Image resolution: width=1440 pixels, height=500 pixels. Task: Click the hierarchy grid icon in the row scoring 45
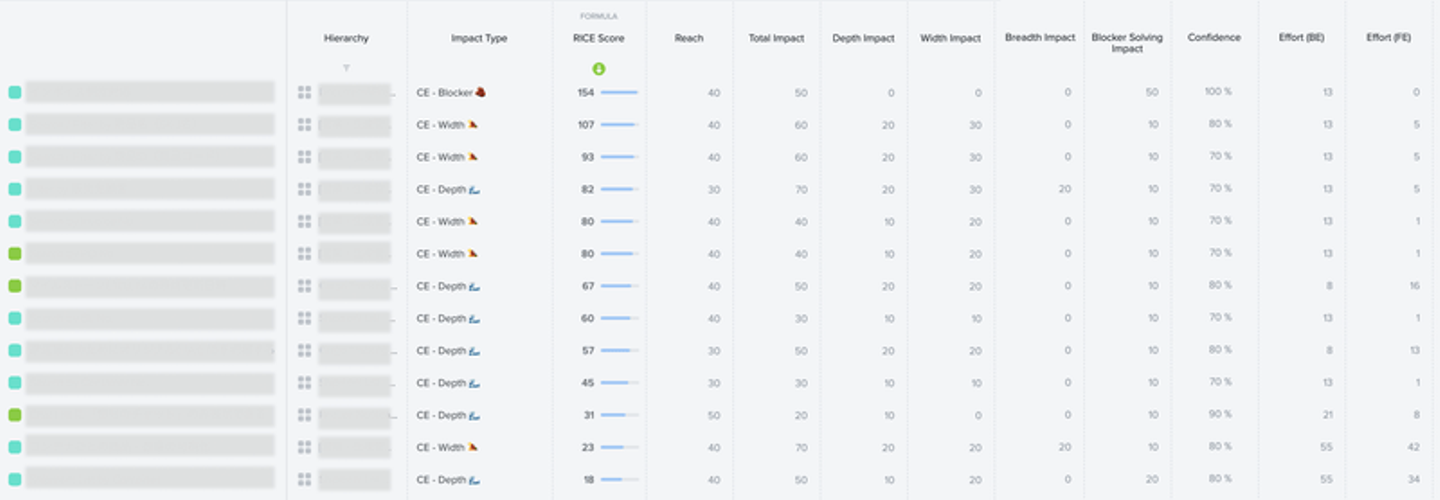coord(305,383)
